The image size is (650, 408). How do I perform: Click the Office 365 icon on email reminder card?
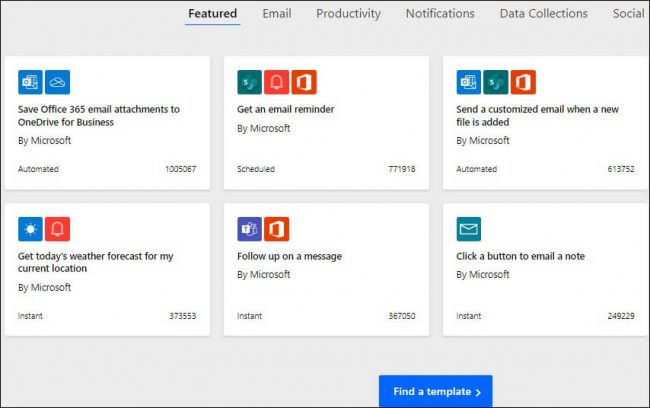point(304,82)
